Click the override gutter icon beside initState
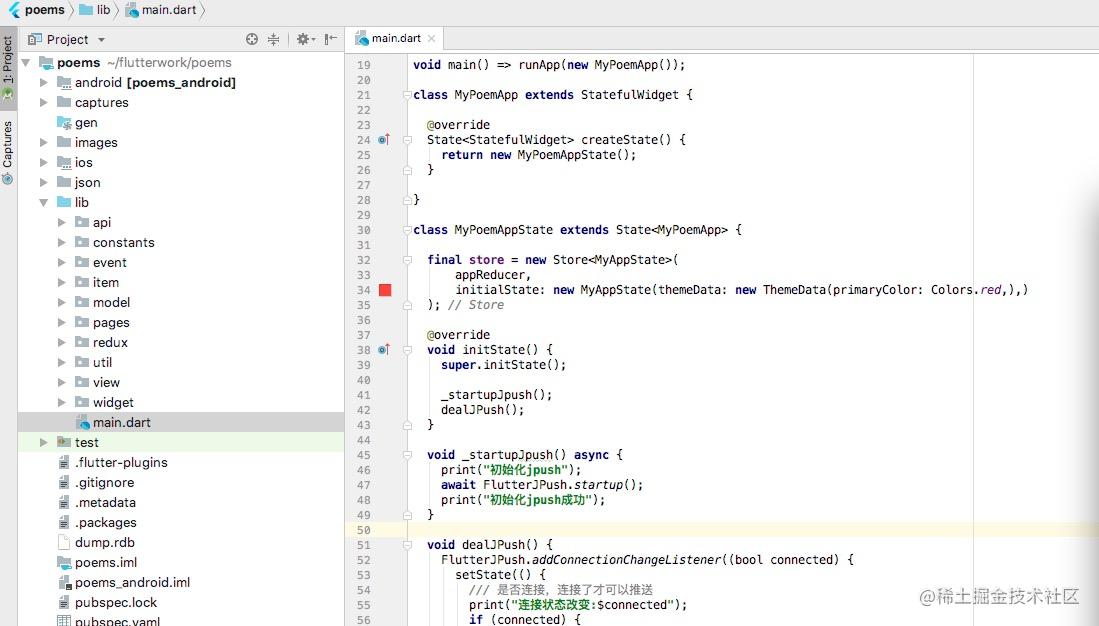Viewport: 1099px width, 626px height. click(x=383, y=349)
